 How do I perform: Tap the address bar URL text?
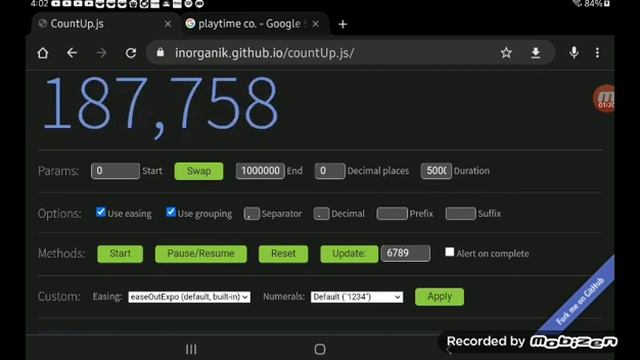264,53
